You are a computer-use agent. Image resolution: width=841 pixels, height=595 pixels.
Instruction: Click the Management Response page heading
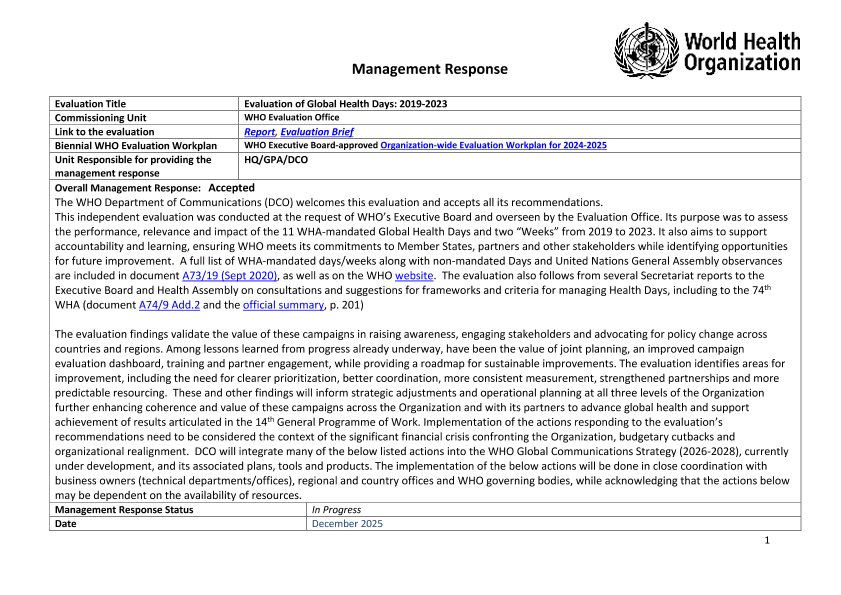click(429, 69)
